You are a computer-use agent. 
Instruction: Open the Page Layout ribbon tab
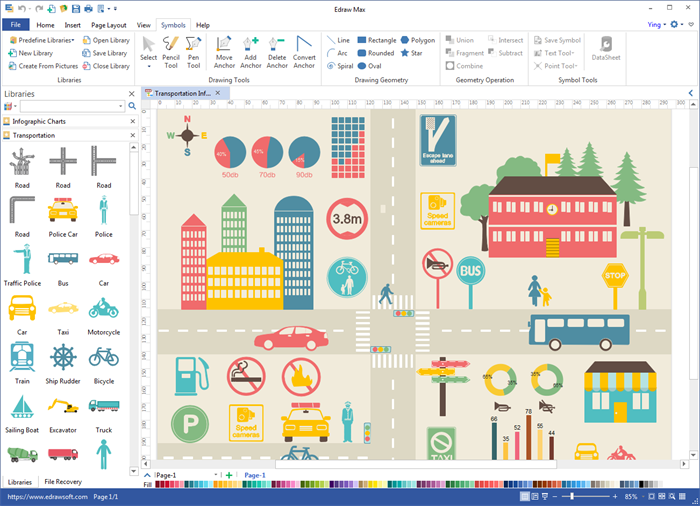pyautogui.click(x=109, y=24)
